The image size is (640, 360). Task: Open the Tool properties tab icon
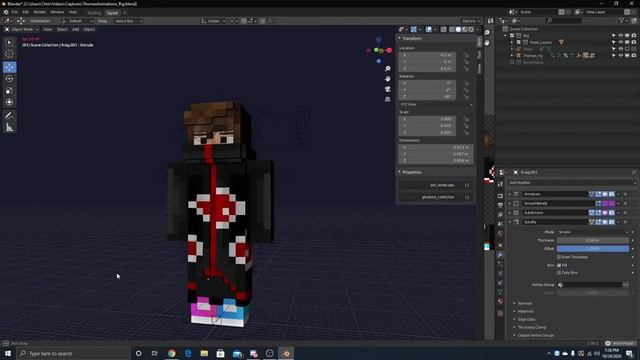coord(500,184)
